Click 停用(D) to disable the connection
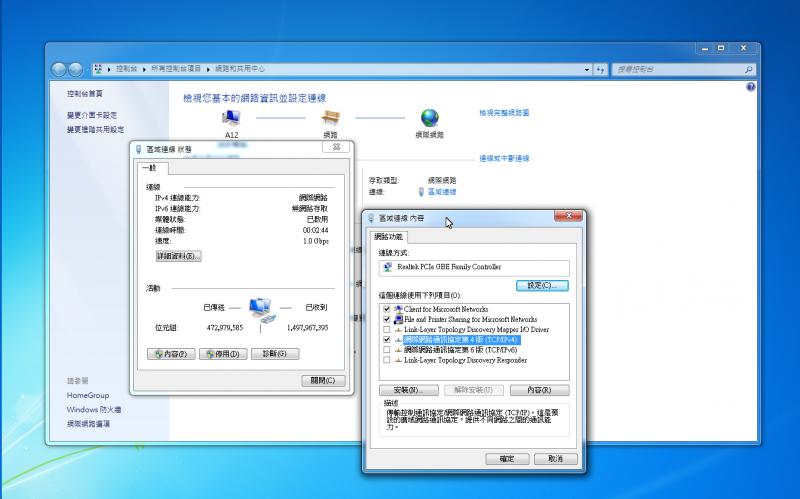Image resolution: width=800 pixels, height=499 pixels. 223,354
